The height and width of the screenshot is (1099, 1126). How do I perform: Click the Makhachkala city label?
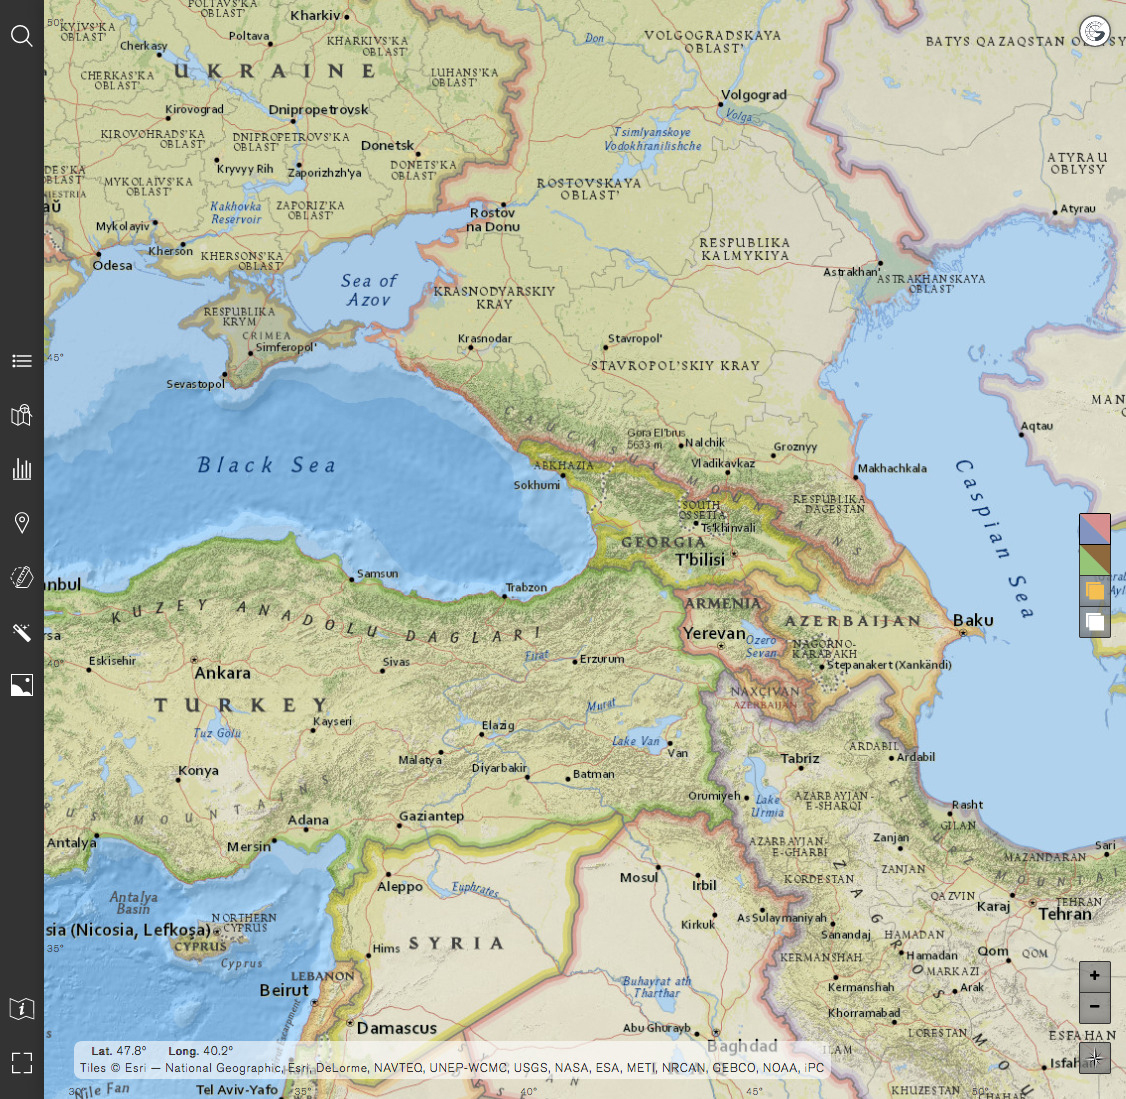click(x=892, y=468)
